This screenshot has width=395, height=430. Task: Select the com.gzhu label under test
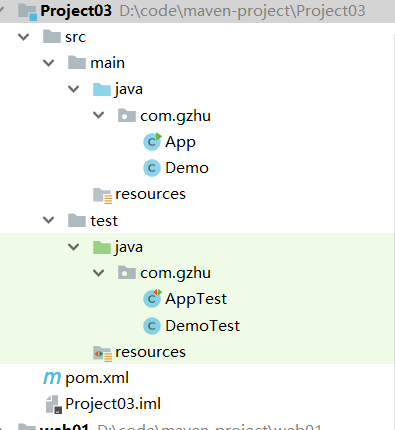175,274
